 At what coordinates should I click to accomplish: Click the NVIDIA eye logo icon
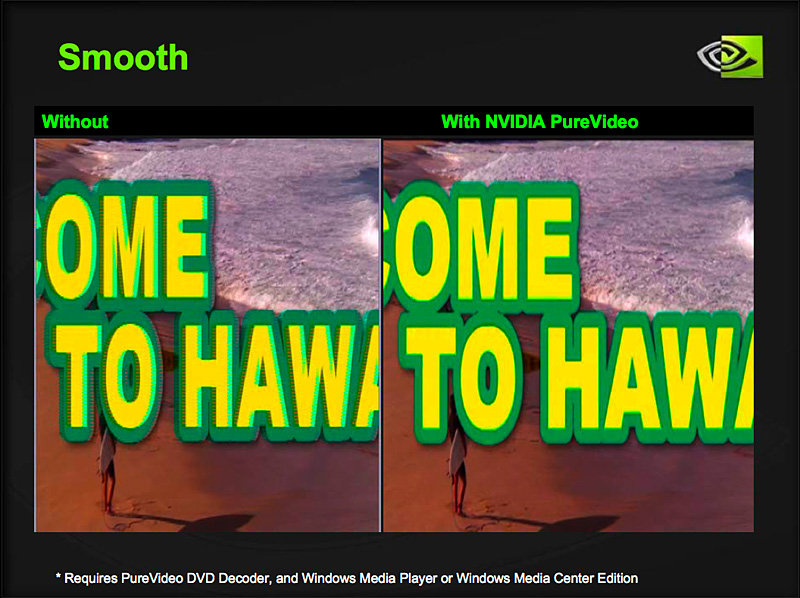click(x=730, y=56)
